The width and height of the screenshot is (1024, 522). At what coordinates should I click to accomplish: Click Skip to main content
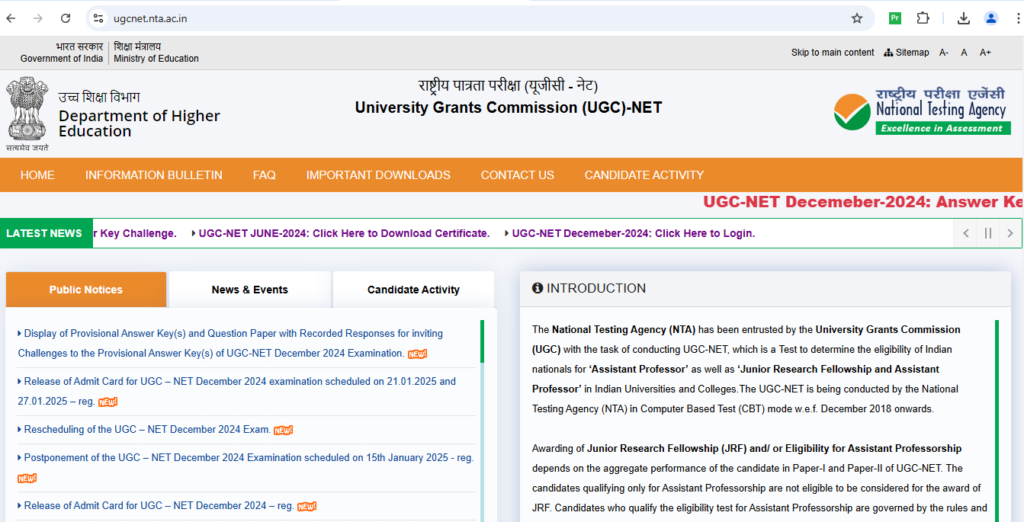832,52
